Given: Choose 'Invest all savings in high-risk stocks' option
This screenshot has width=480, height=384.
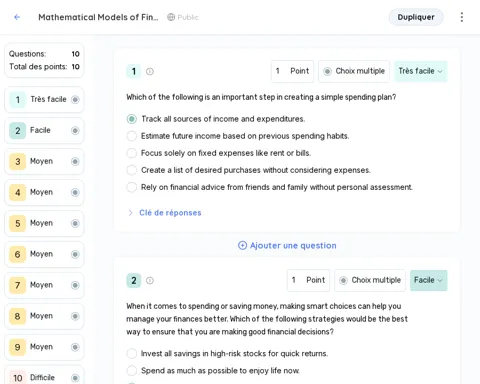Looking at the screenshot, I should (x=132, y=353).
